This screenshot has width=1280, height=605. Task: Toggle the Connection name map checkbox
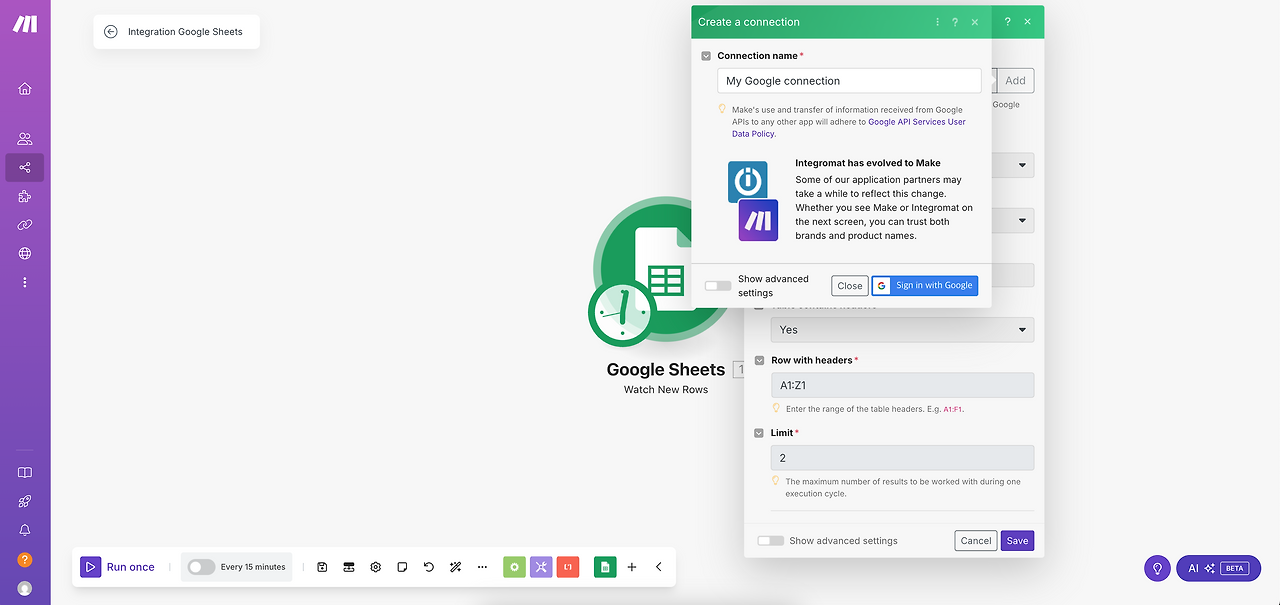point(707,56)
